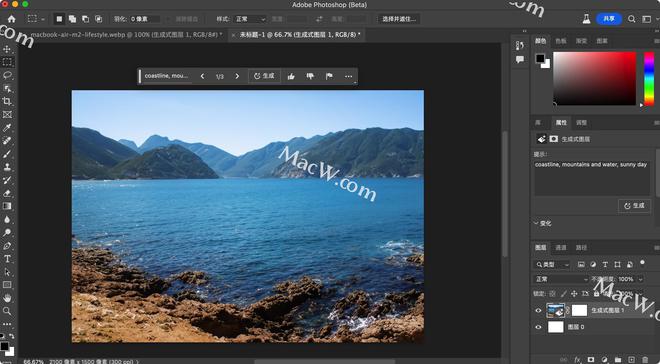Select the Zoom tool in toolbar
This screenshot has height=364, width=660.
click(x=7, y=311)
